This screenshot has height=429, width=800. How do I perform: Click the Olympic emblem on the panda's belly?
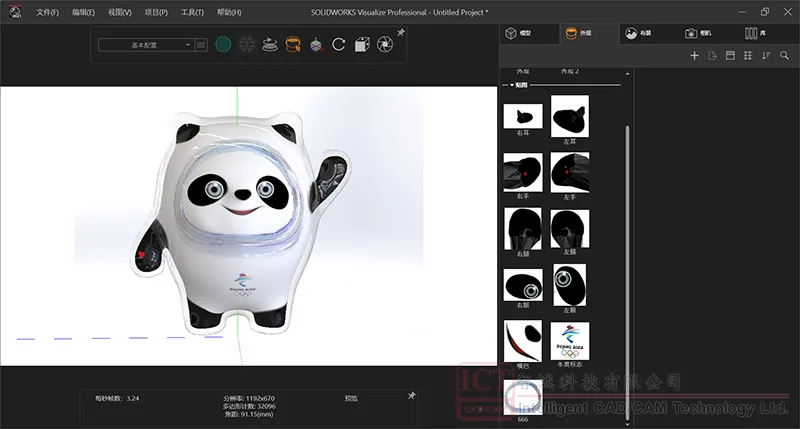click(x=242, y=285)
